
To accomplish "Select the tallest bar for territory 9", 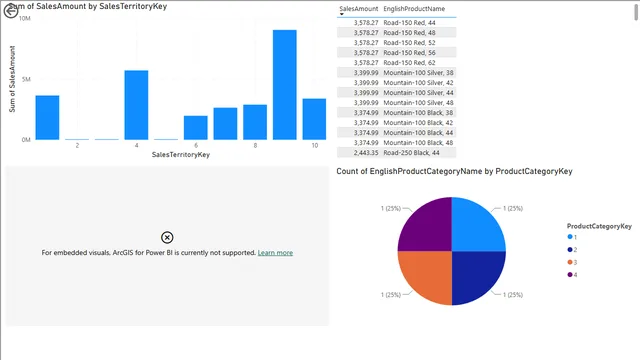I will pos(284,85).
